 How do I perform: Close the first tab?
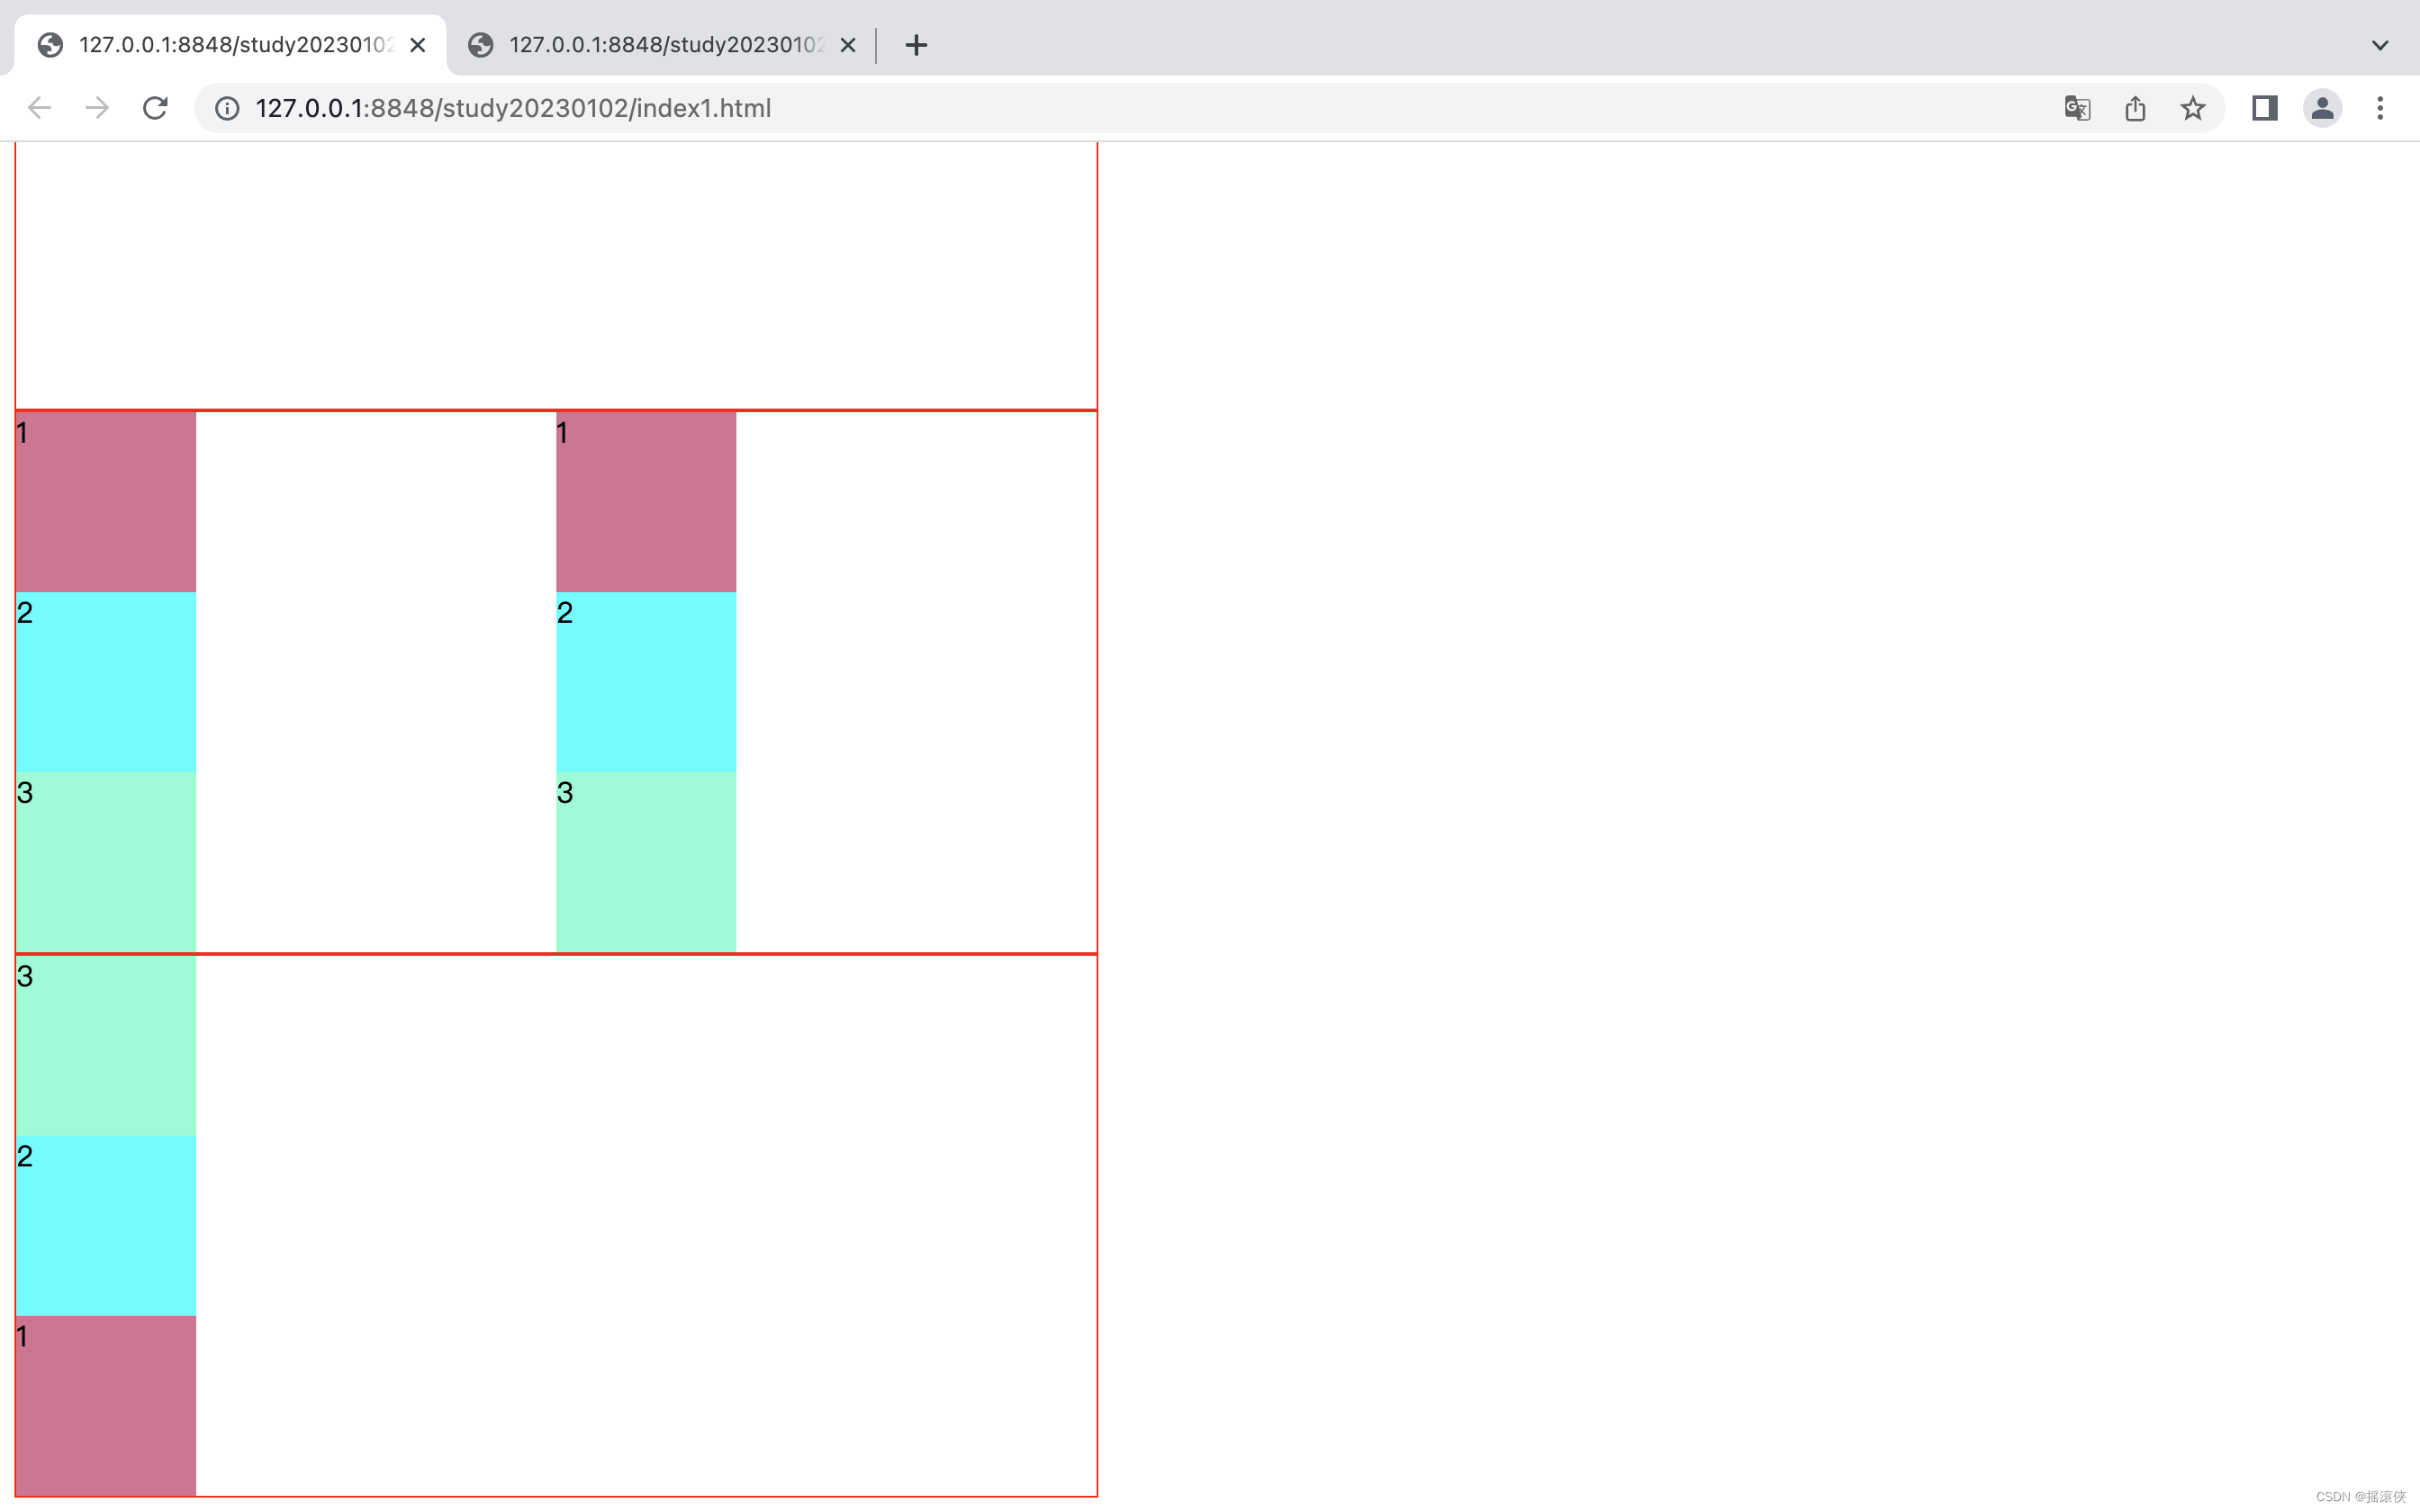point(418,45)
